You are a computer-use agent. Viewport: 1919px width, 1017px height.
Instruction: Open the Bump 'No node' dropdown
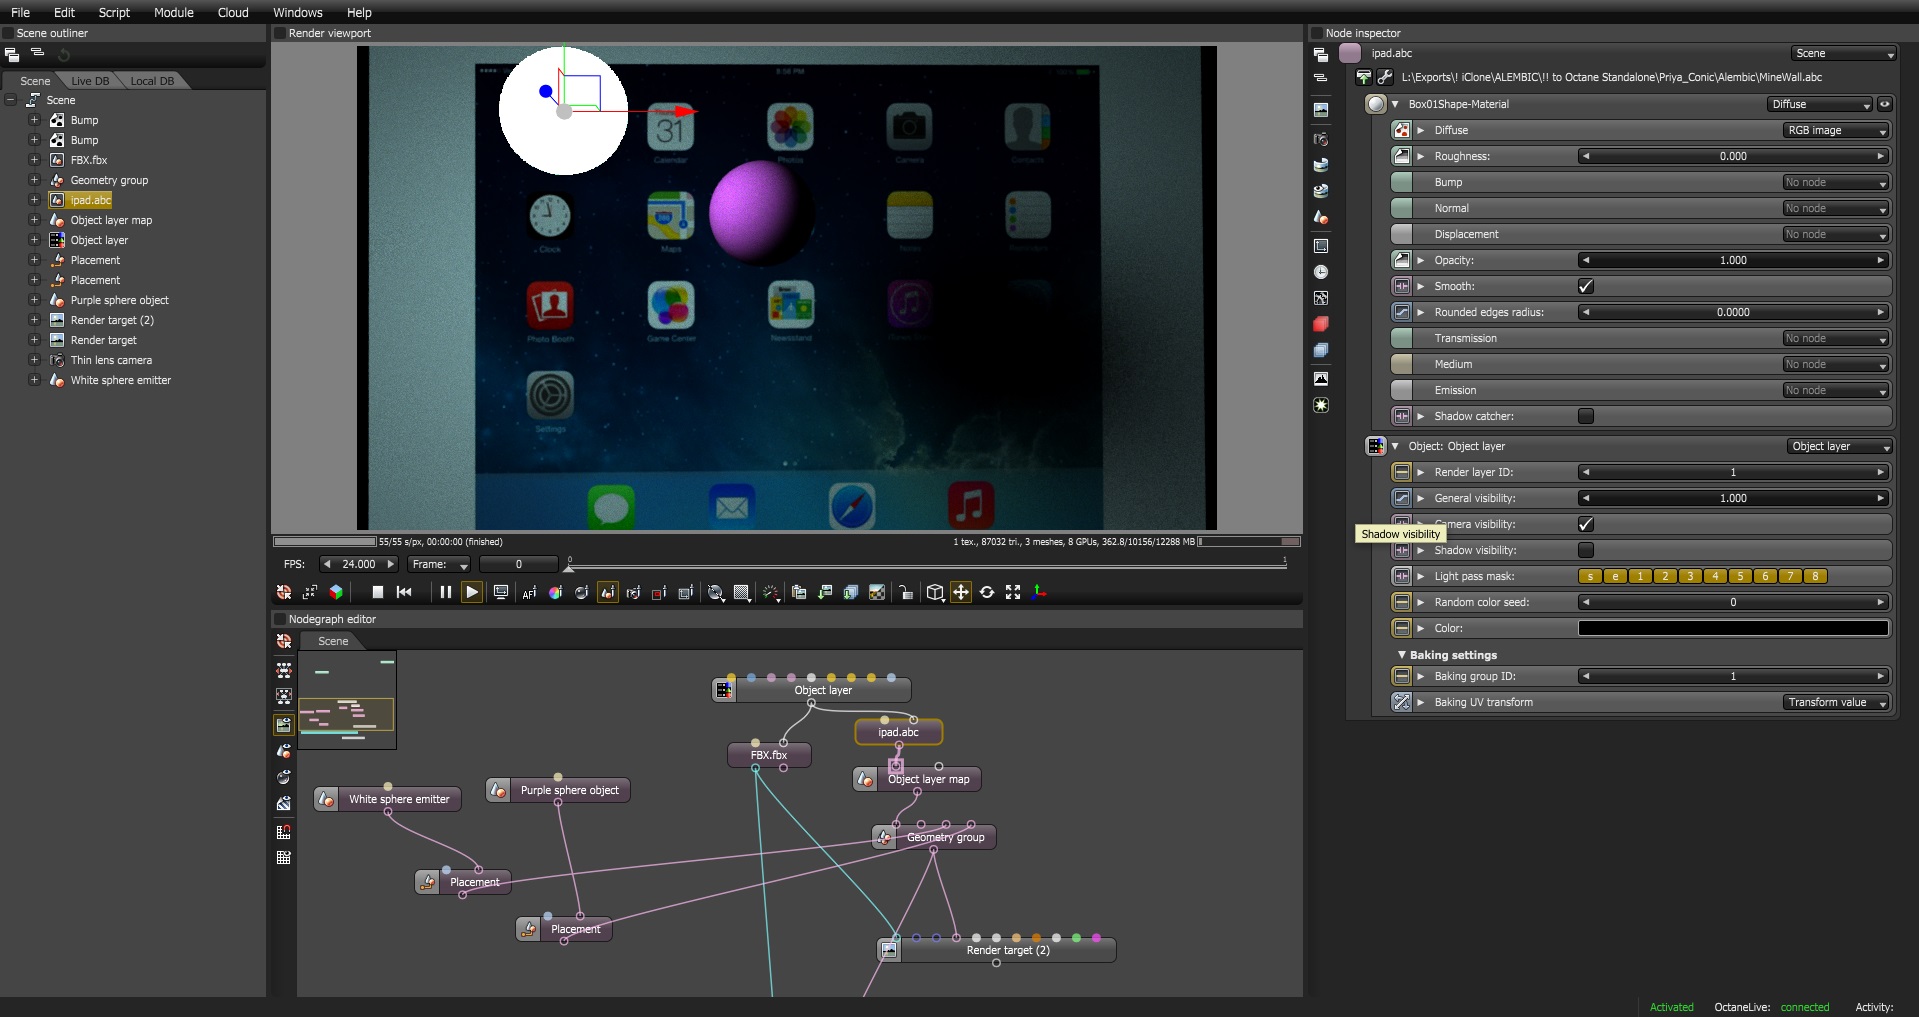pyautogui.click(x=1836, y=182)
